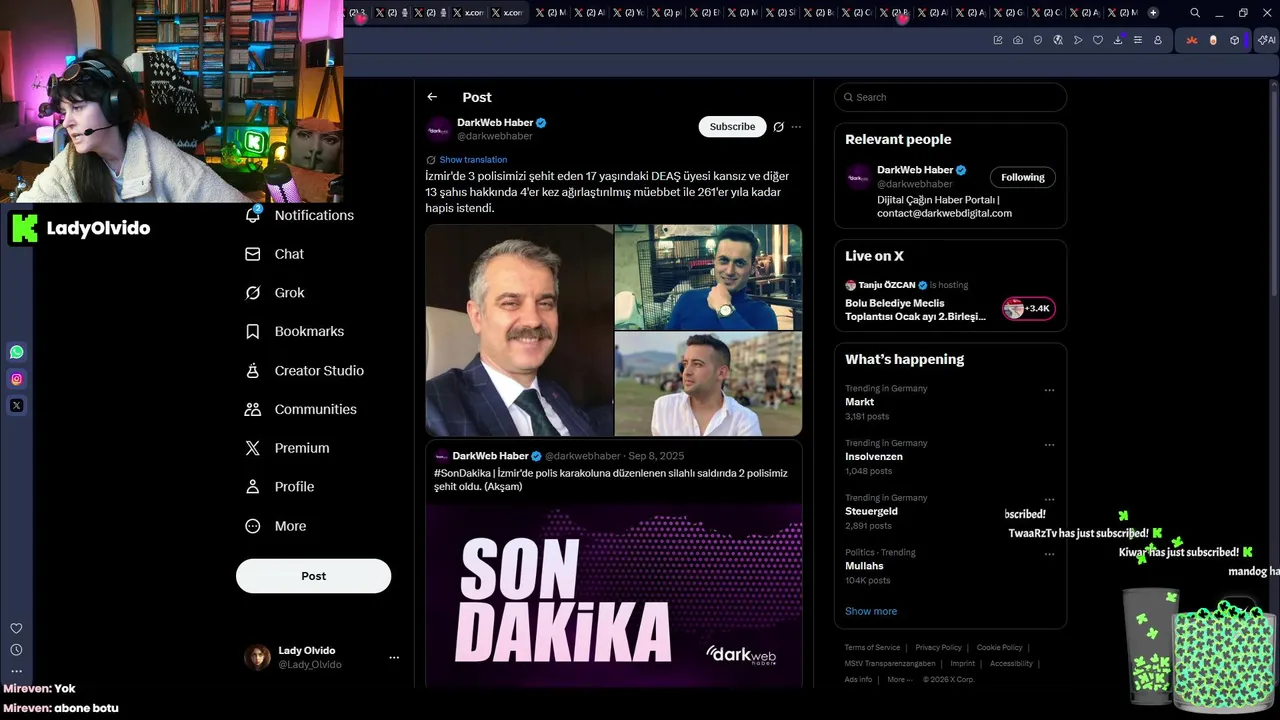The height and width of the screenshot is (720, 1280).
Task: Open Lady Olvido account name at bottom
Action: [x=306, y=650]
